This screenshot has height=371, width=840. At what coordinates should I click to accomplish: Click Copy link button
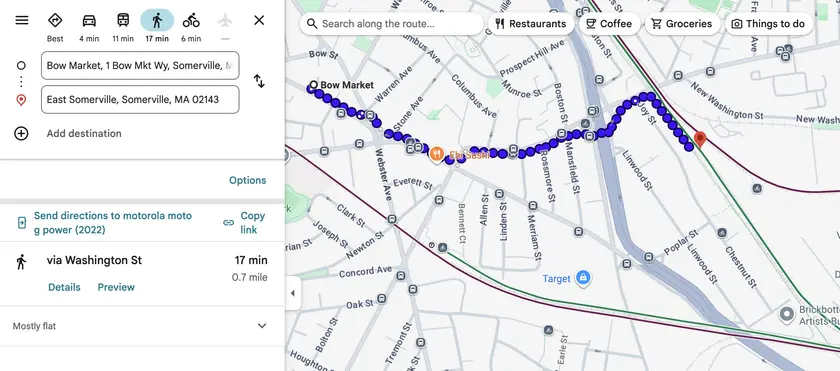(244, 223)
